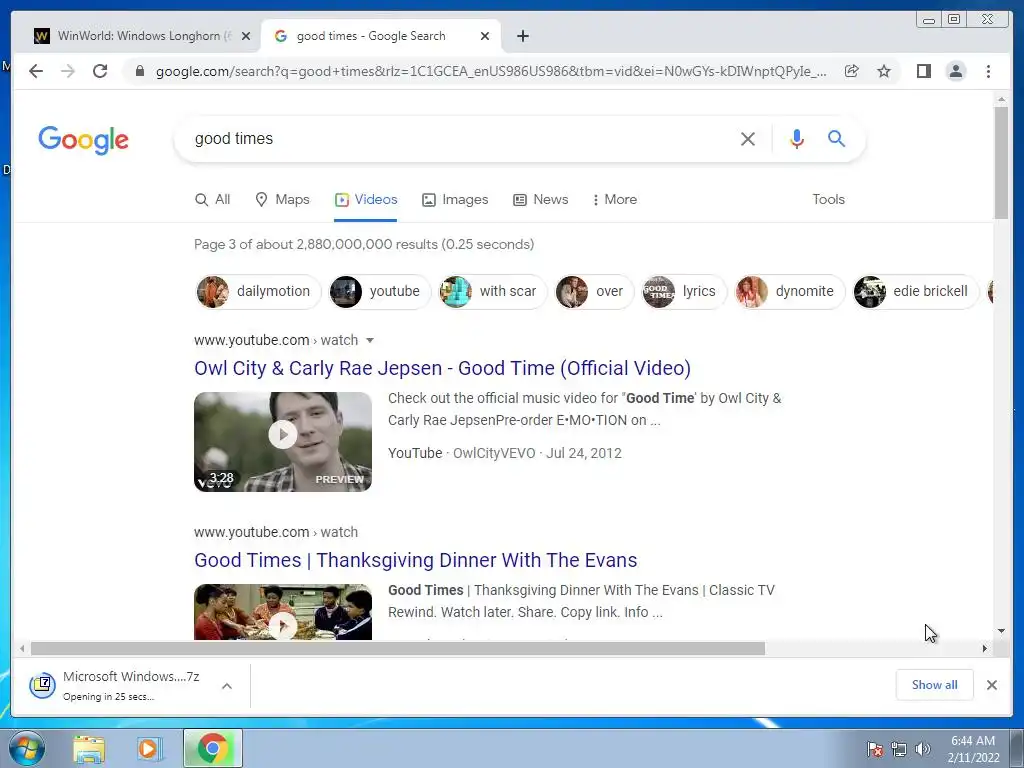
Task: Close the good times Google Search tab
Action: tap(485, 36)
